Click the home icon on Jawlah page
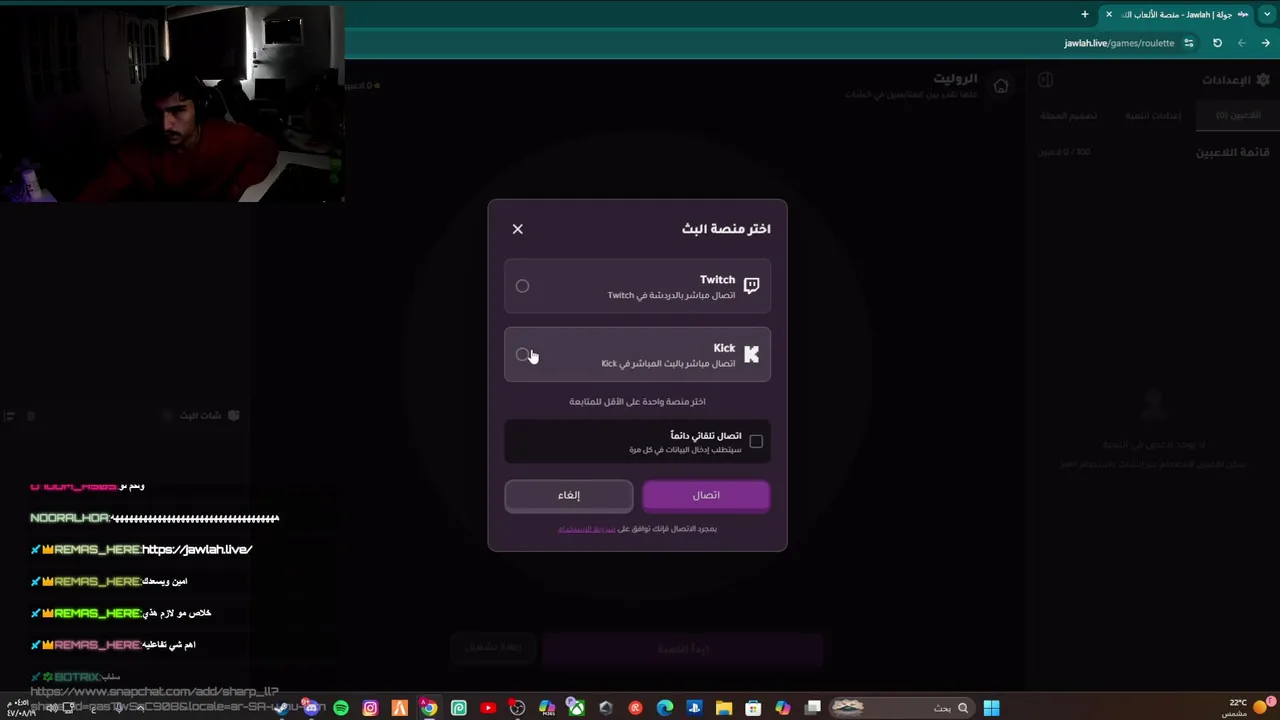Viewport: 1280px width, 720px height. tap(1001, 86)
